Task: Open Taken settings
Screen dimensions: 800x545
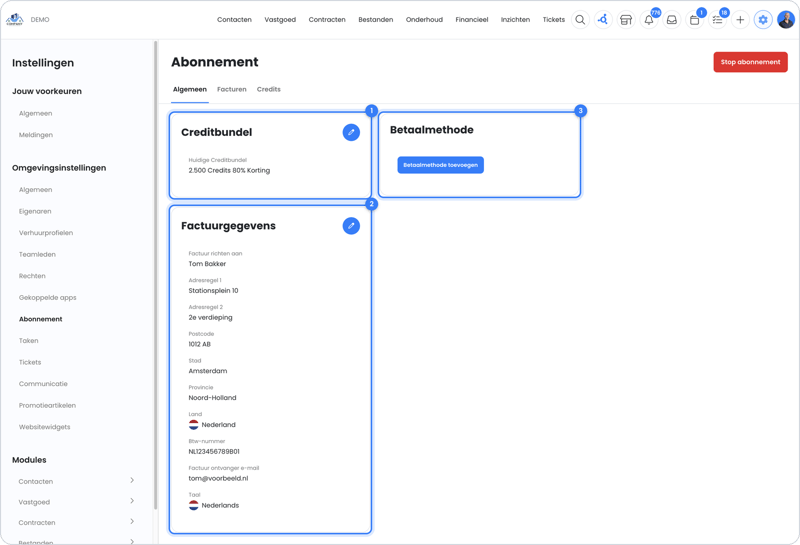Action: (29, 340)
